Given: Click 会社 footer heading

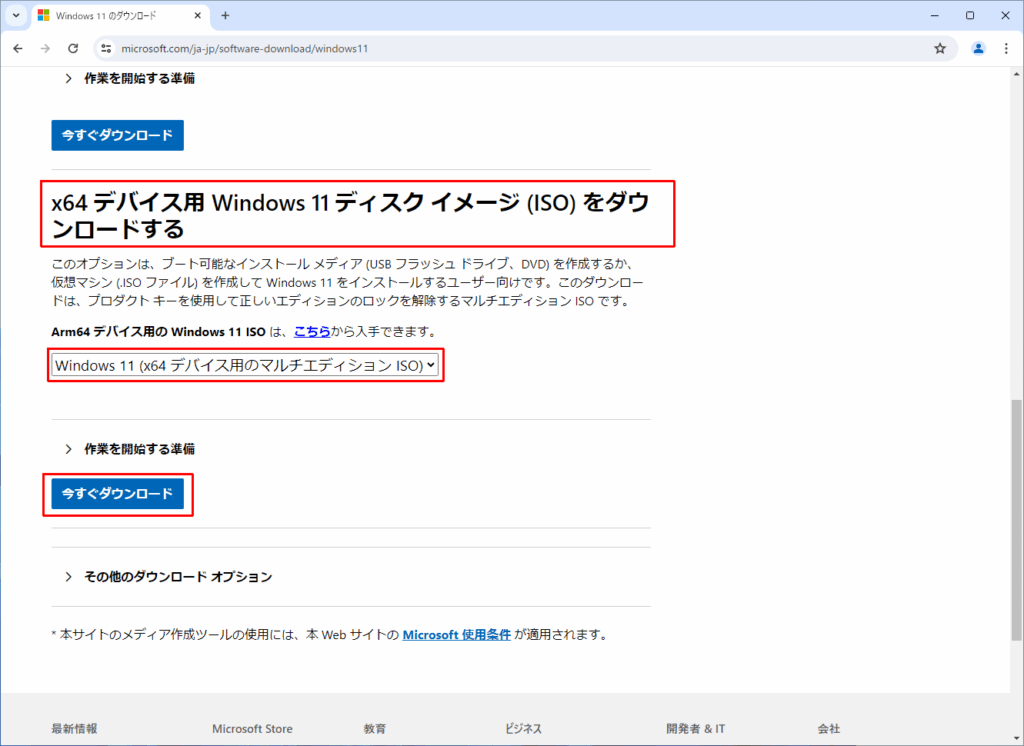Looking at the screenshot, I should tap(829, 728).
